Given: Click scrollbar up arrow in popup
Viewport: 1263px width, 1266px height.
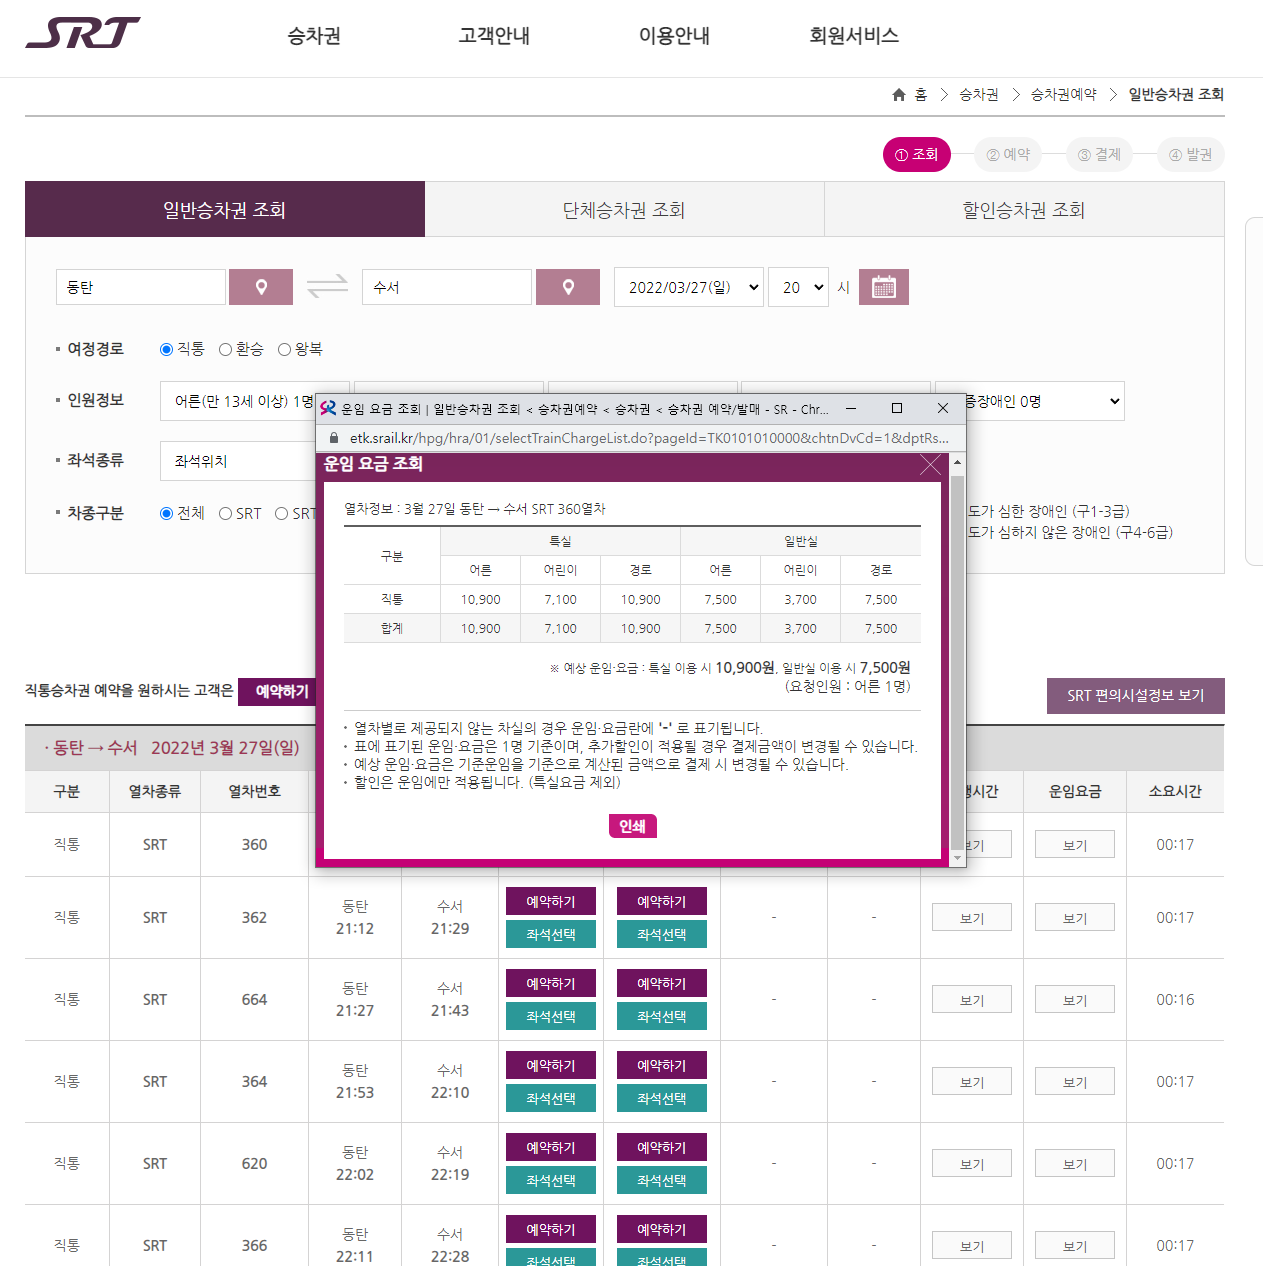Looking at the screenshot, I should click(x=957, y=462).
